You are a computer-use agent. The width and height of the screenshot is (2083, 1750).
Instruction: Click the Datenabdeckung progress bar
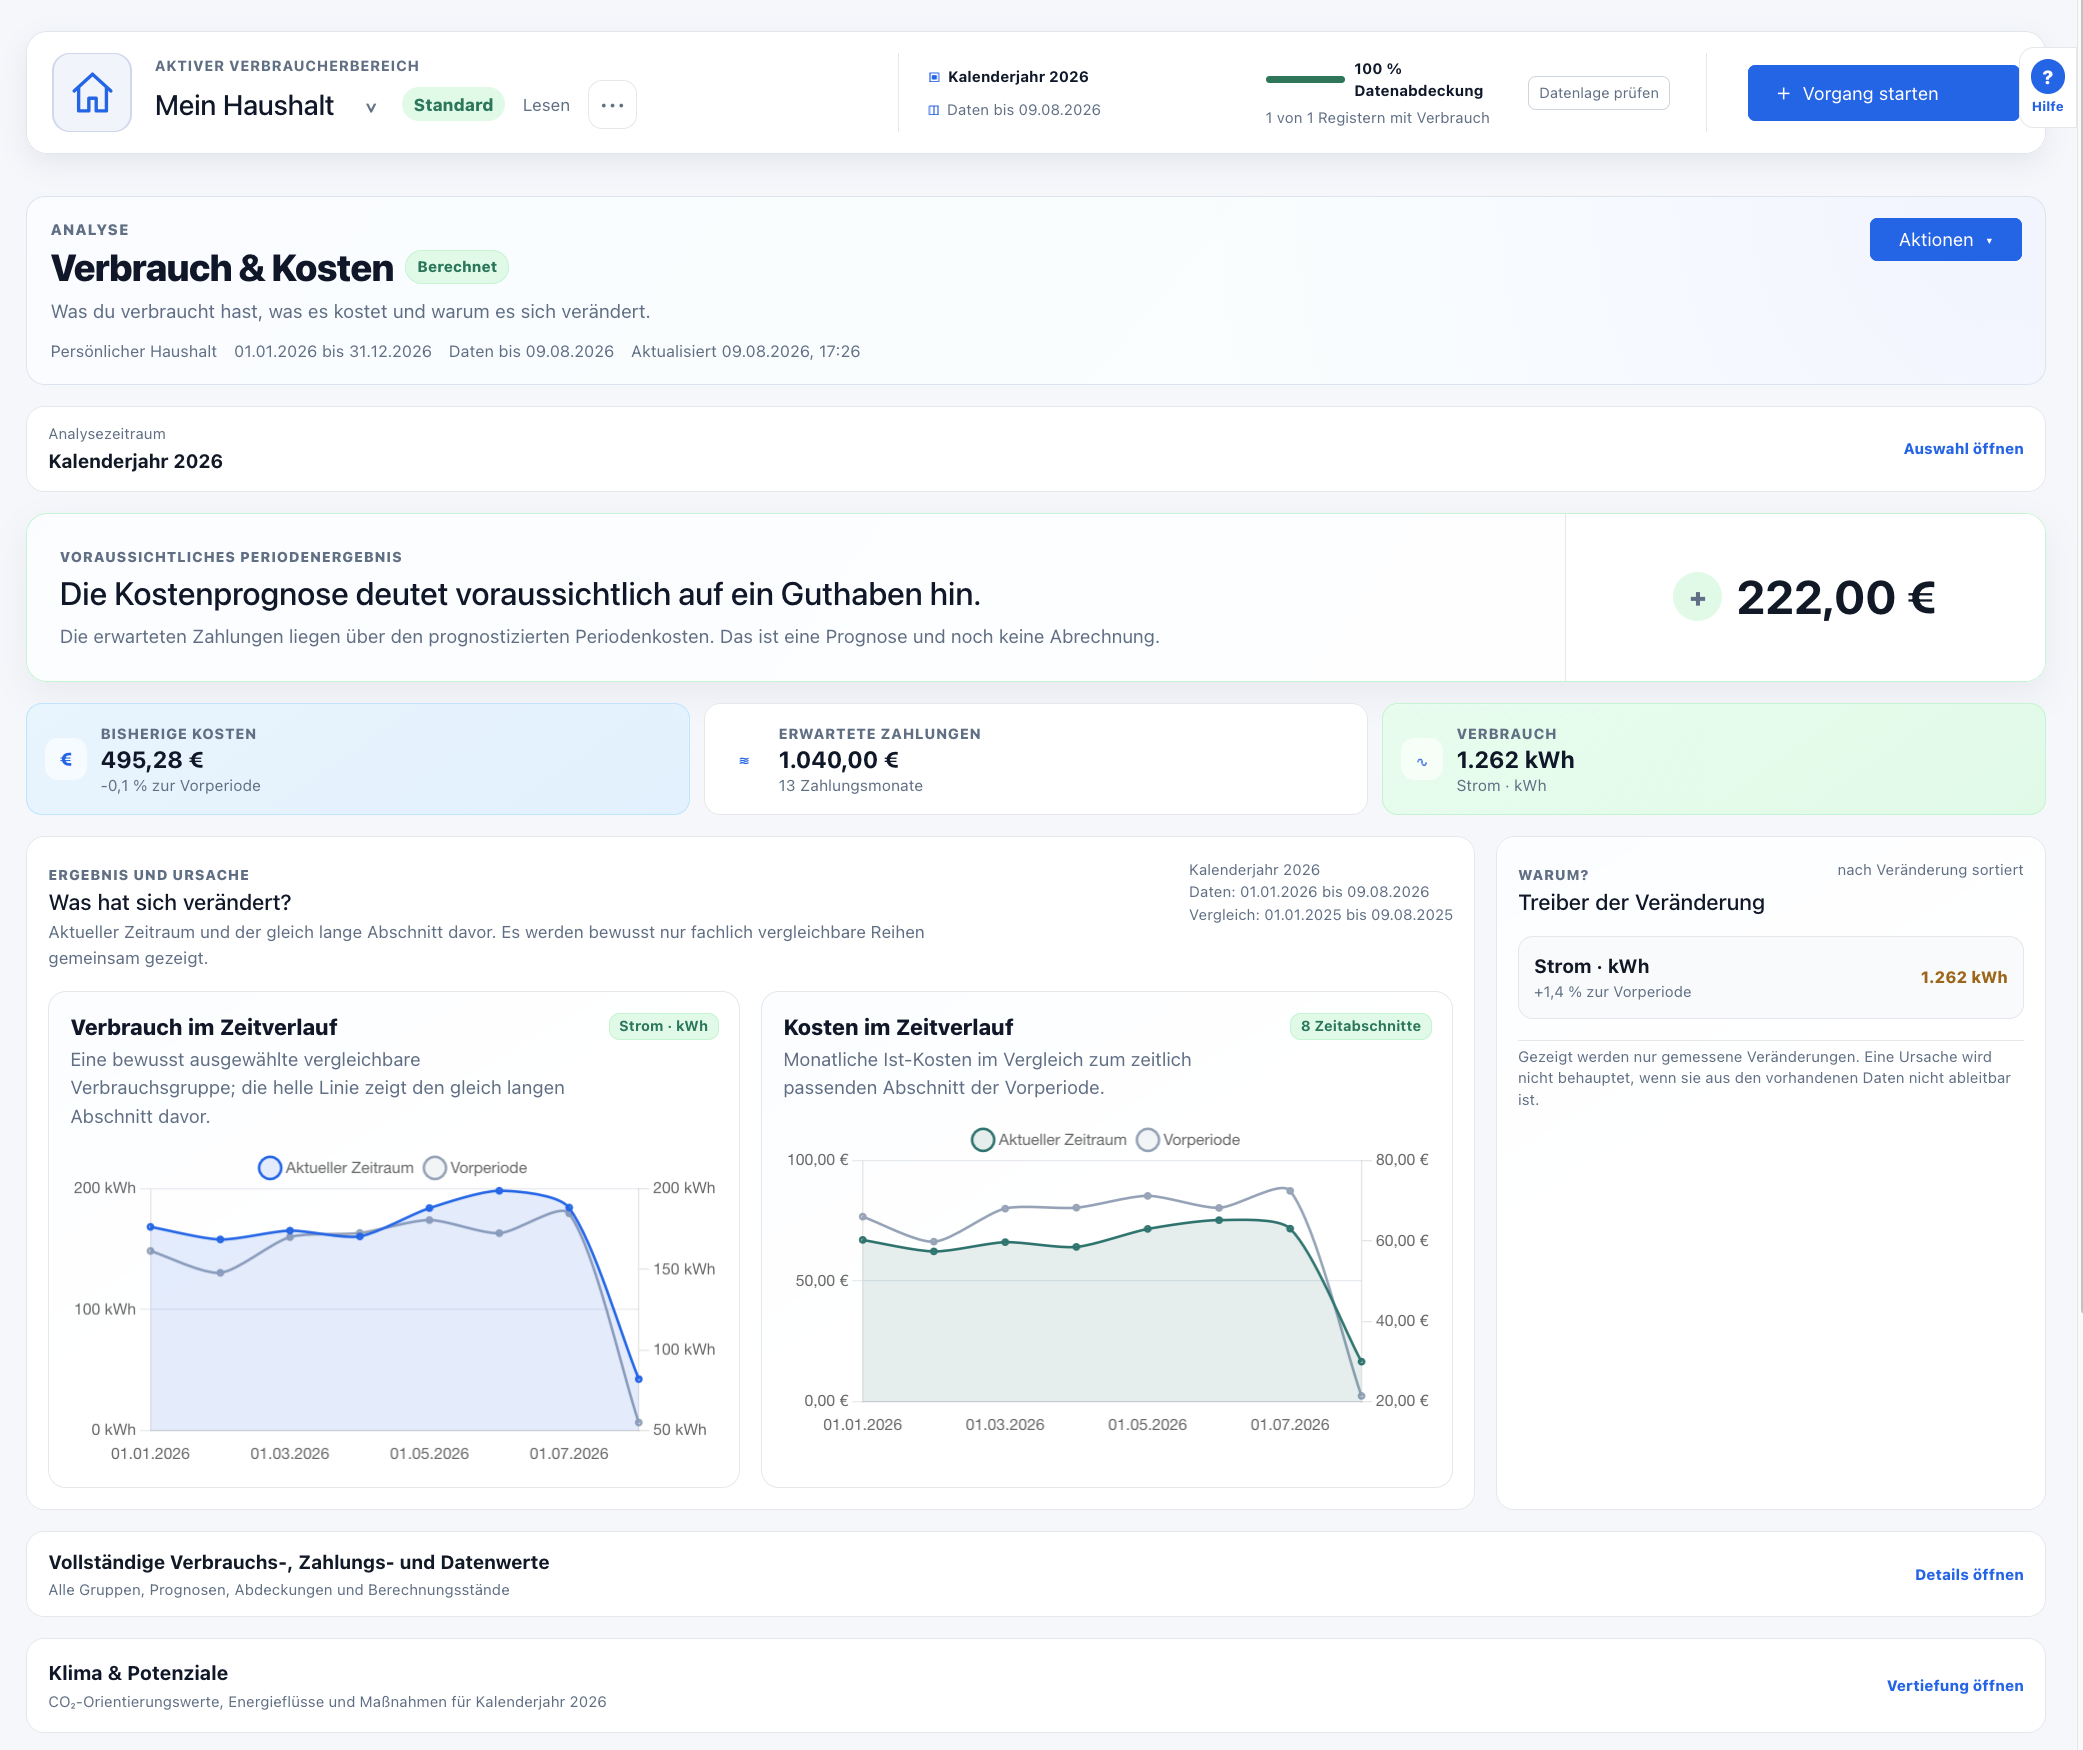[x=1305, y=79]
